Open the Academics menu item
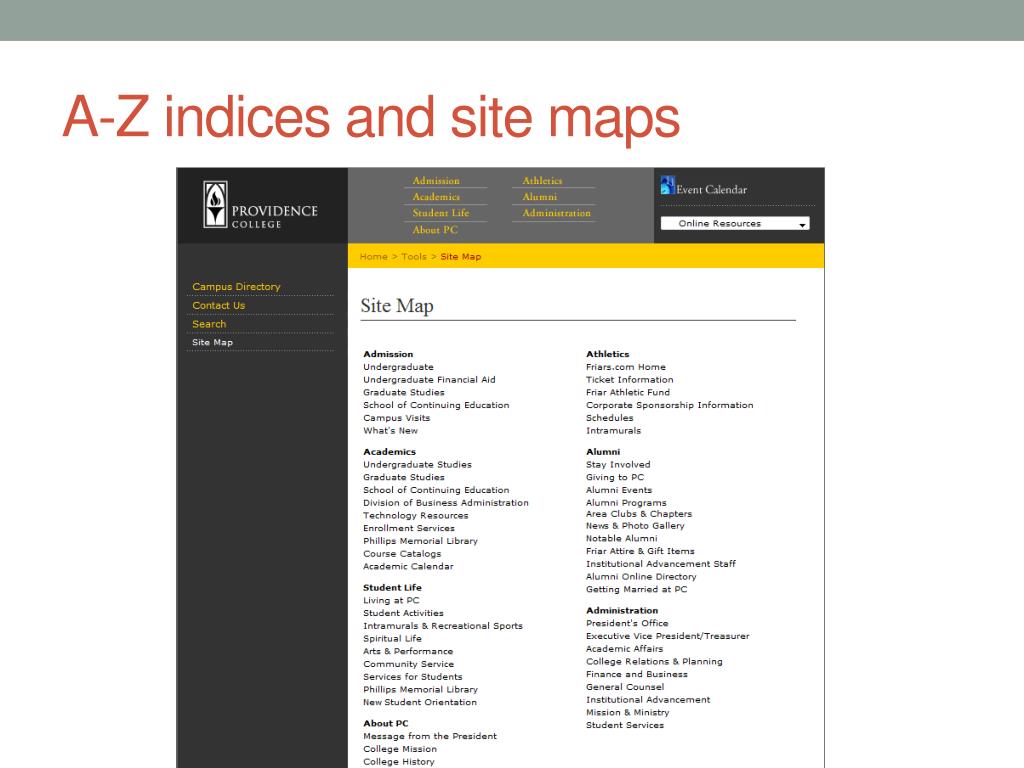Viewport: 1024px width, 768px height. click(436, 197)
